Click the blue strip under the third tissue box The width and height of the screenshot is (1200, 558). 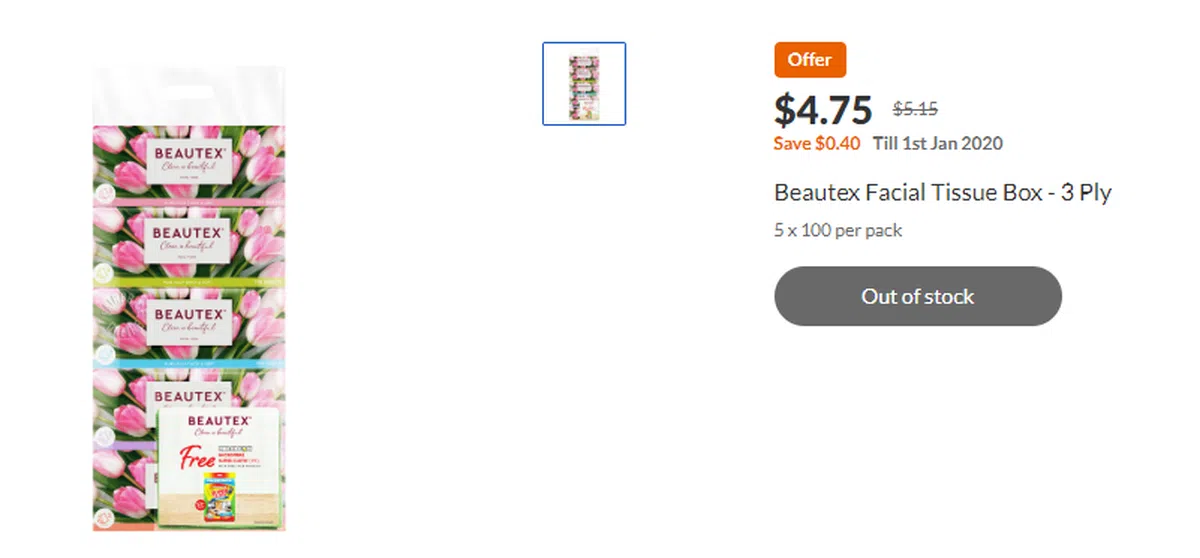pos(189,365)
